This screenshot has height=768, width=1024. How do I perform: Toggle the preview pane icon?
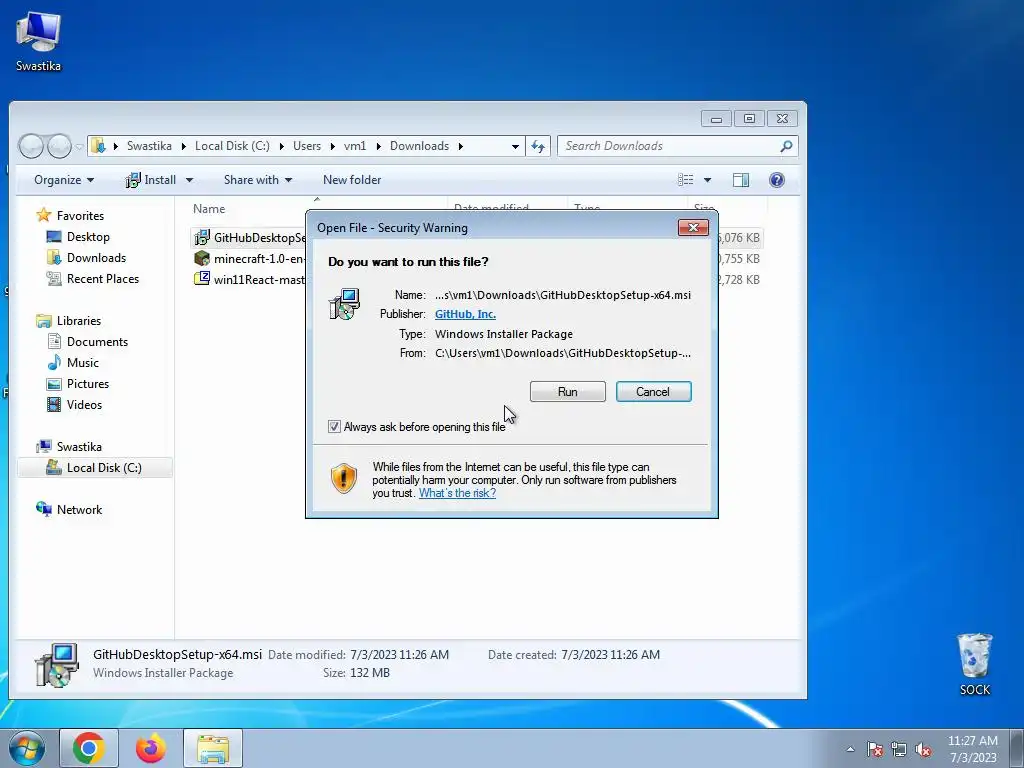741,180
